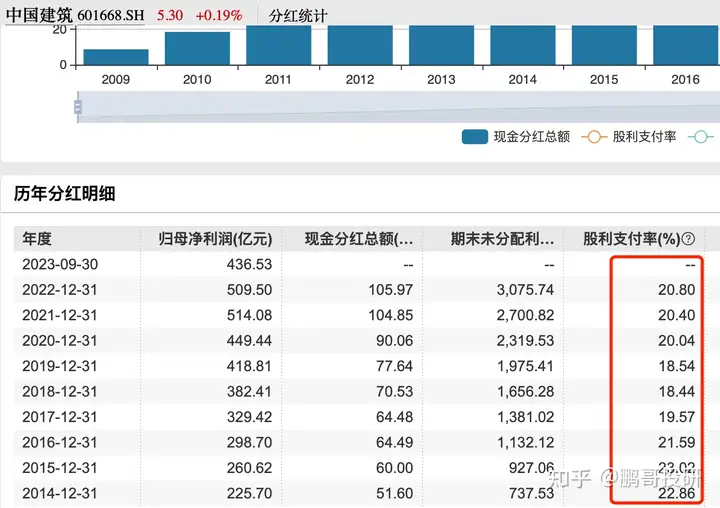This screenshot has height=508, width=720.
Task: Click net profit value 260.62
Action: 249,468
